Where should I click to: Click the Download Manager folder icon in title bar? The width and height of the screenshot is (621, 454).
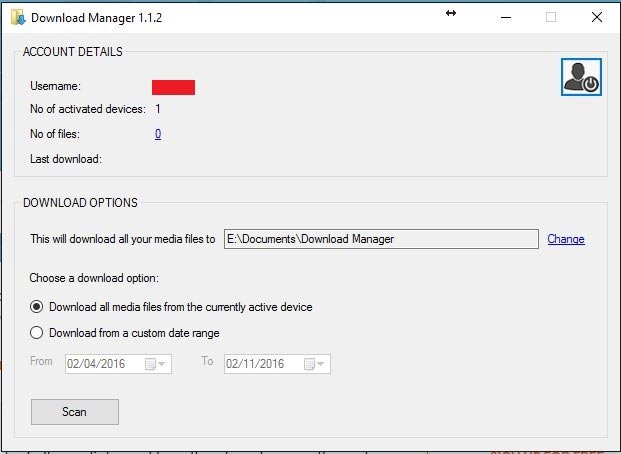(18, 17)
